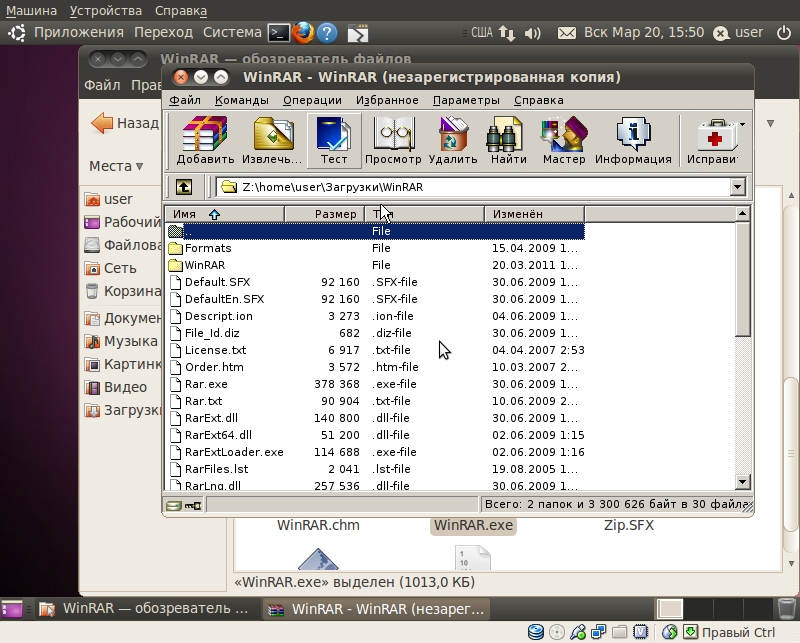Open the user session menu
This screenshot has height=643, width=800.
tap(738, 33)
